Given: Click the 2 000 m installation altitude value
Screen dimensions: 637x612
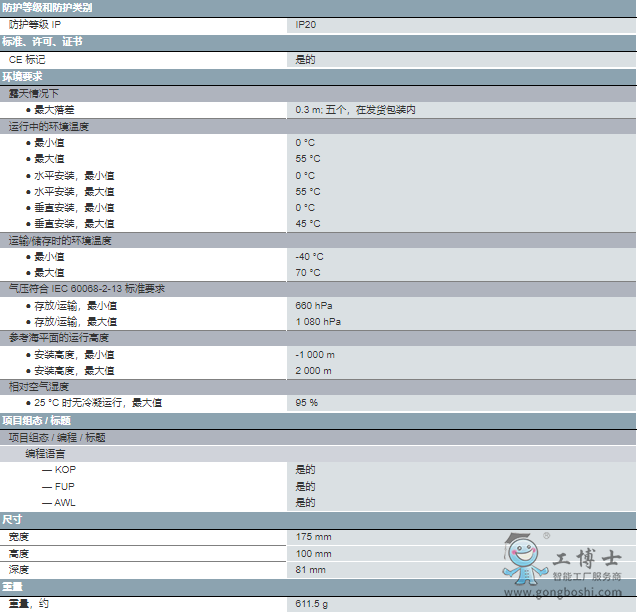Looking at the screenshot, I should coord(314,371).
